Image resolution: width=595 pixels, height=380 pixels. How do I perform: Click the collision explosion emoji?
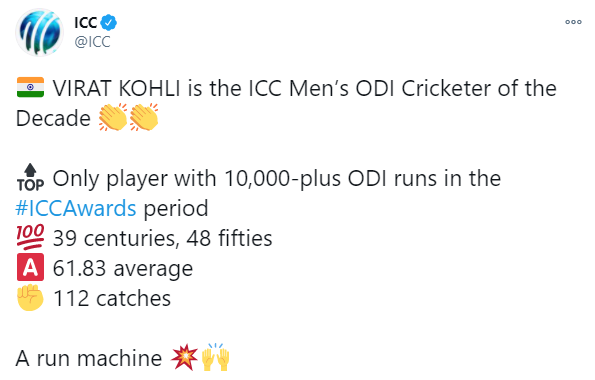tap(184, 357)
